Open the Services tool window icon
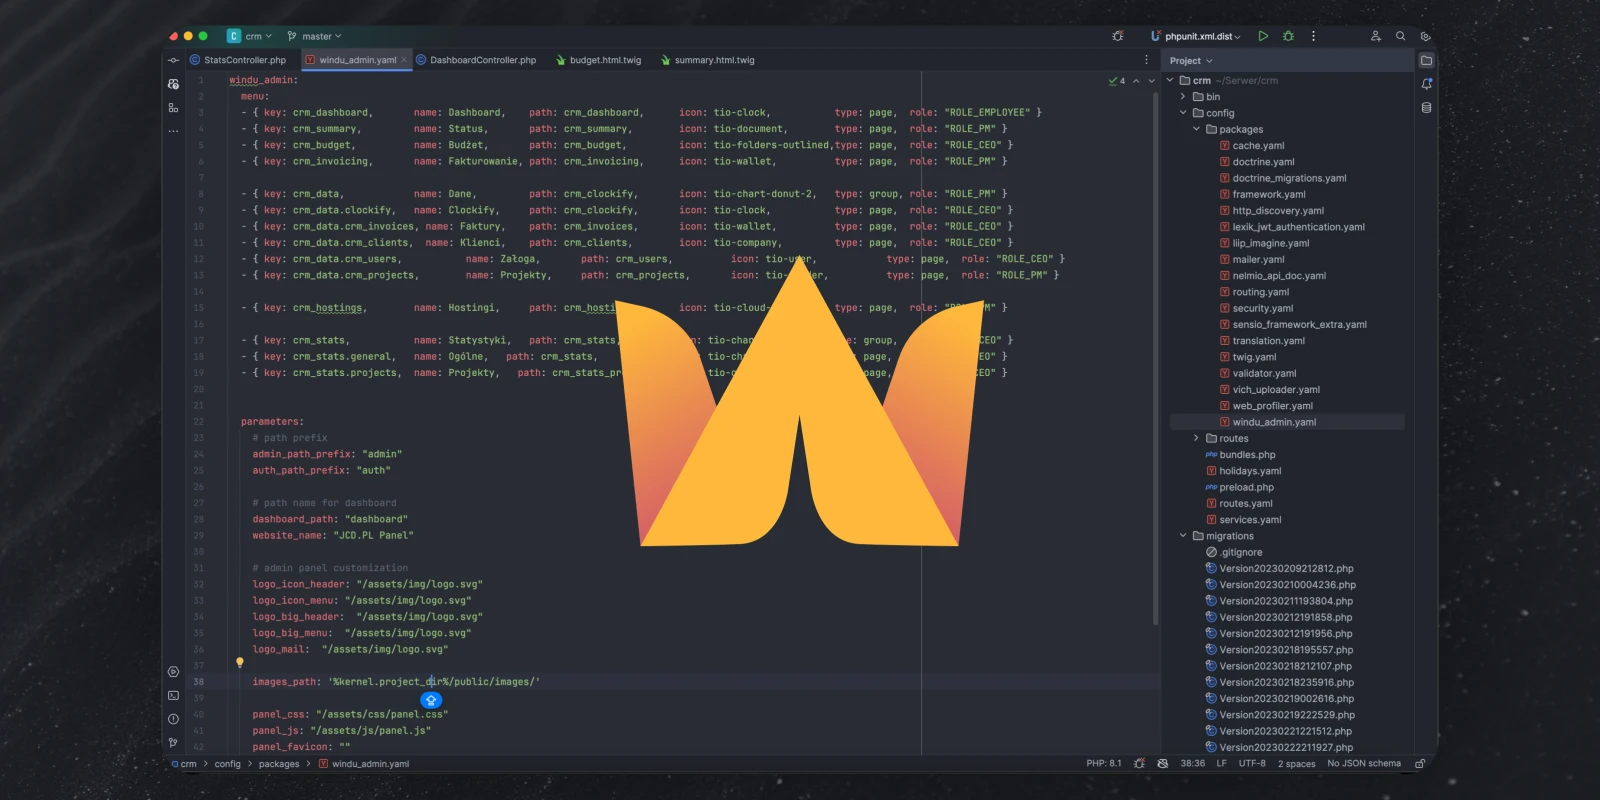Viewport: 1600px width, 800px height. point(173,672)
